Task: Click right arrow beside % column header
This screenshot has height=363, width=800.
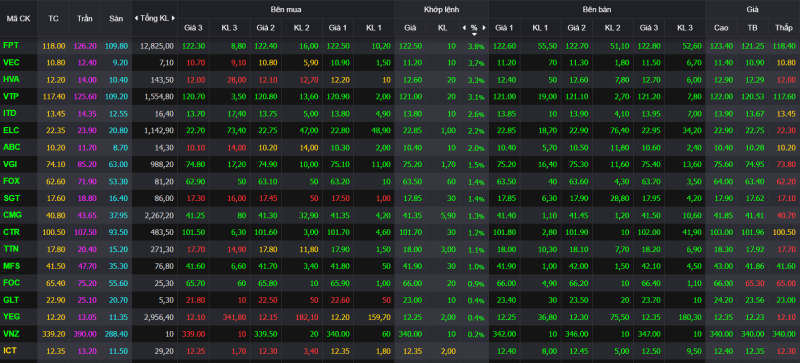Action: click(x=484, y=28)
